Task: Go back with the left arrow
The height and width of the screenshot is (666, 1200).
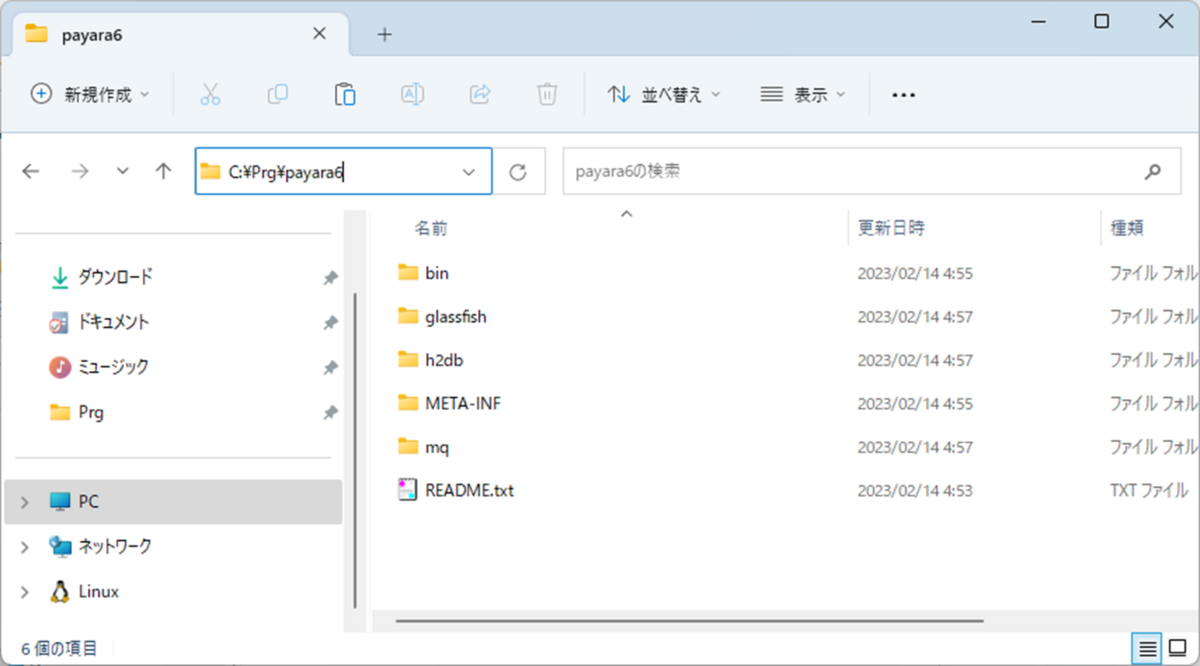Action: pos(31,172)
